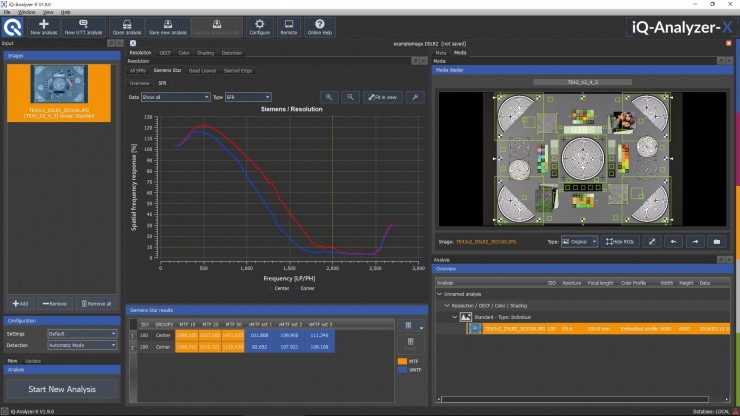Collapse the Unnamed analysis tree node
Screen dimensions: 740x416
[440, 294]
